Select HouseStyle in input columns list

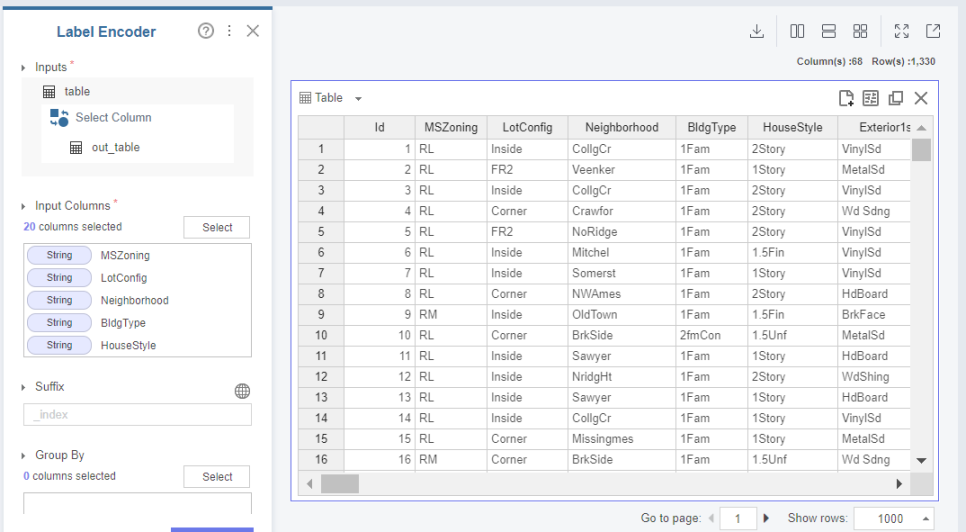click(x=137, y=345)
